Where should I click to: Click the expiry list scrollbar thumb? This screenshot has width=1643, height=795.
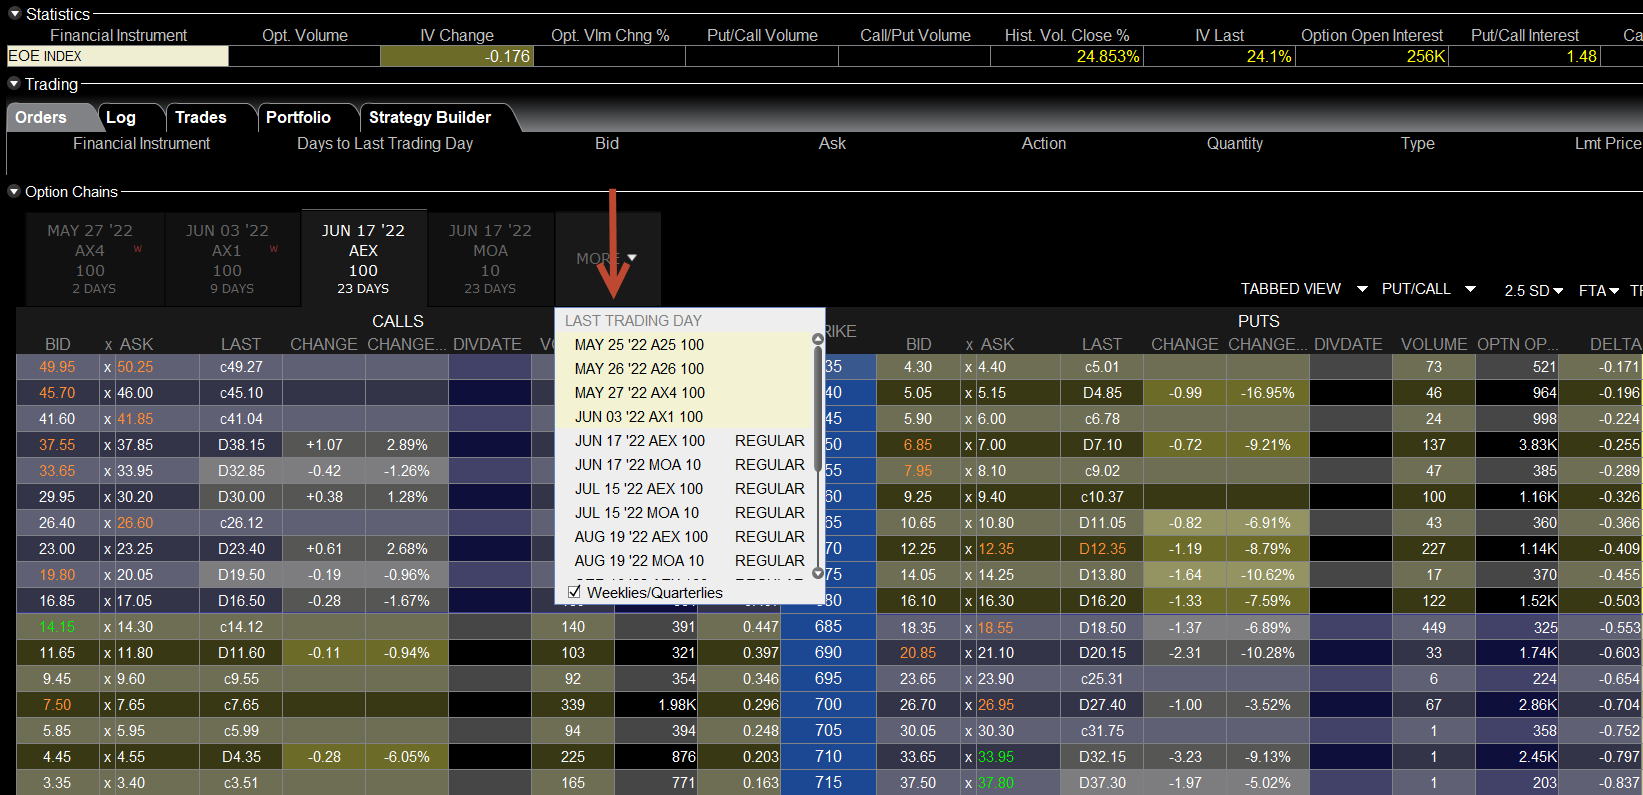click(x=818, y=408)
